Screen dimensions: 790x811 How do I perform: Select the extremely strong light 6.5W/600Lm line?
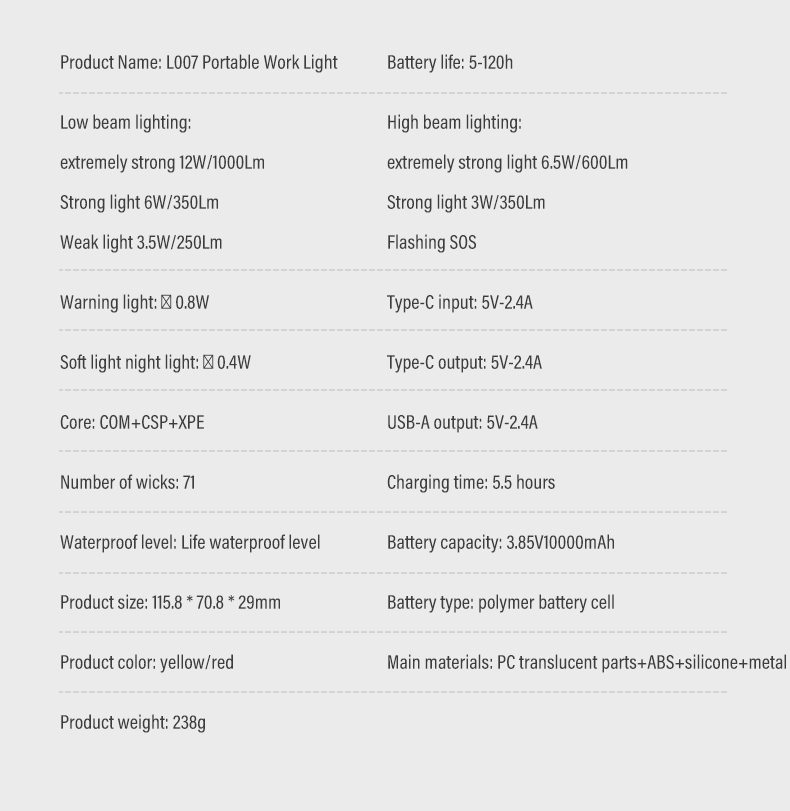(508, 163)
